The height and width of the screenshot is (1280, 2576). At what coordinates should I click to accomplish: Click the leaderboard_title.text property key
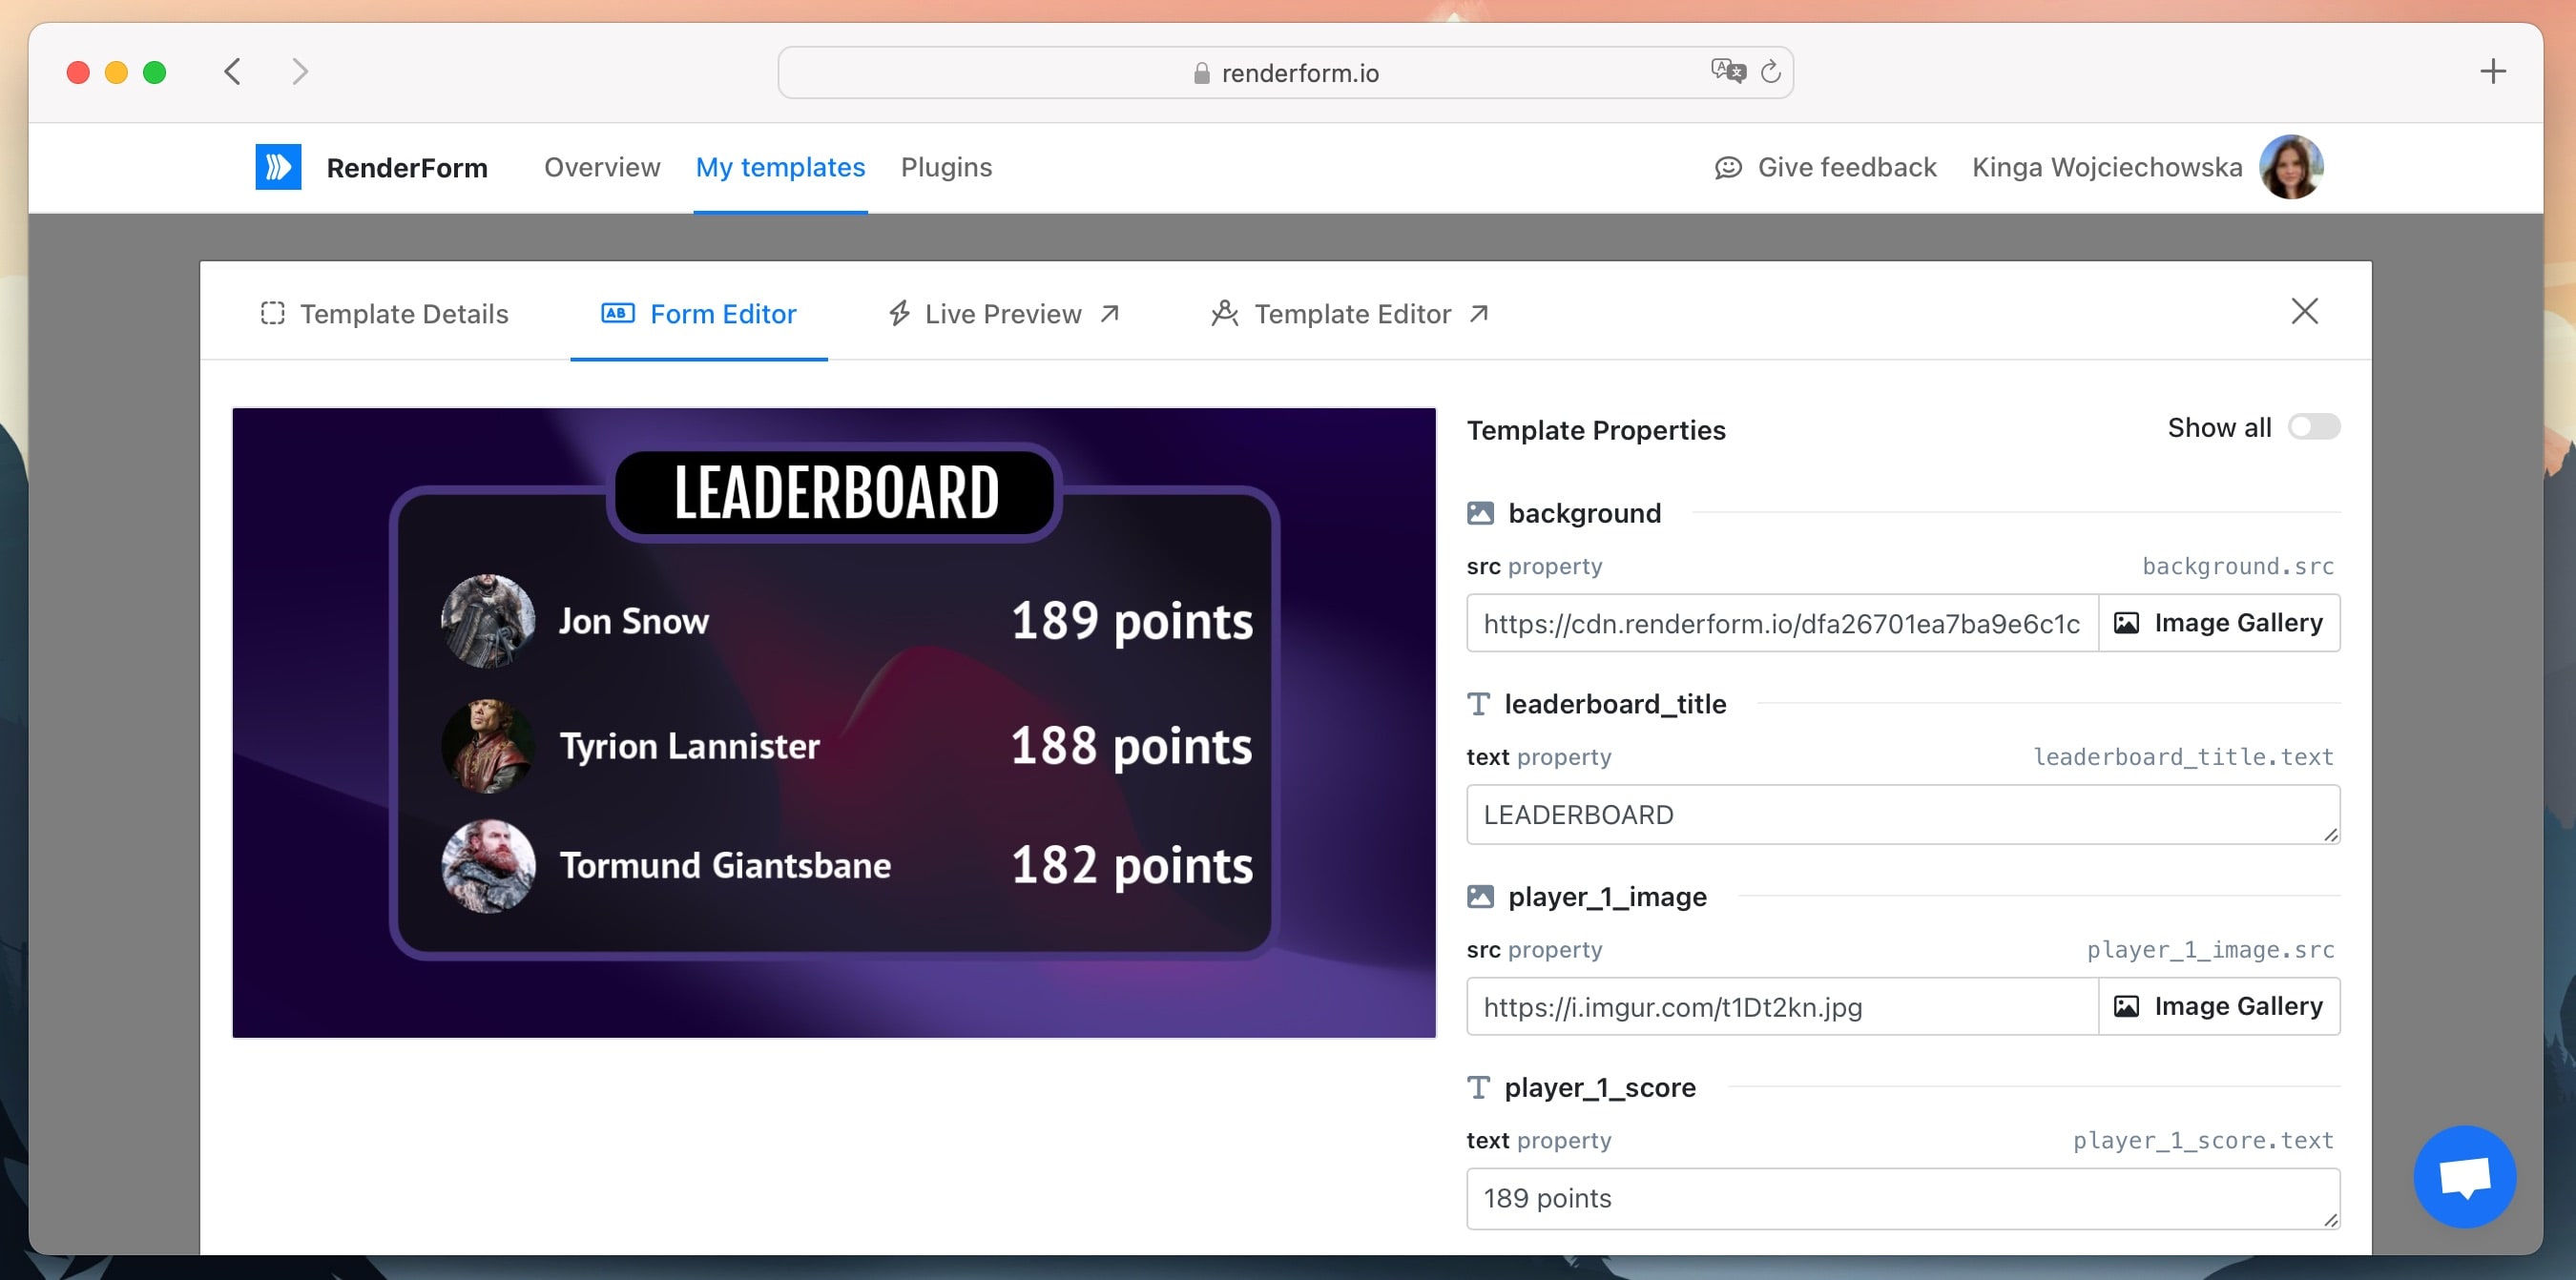coord(2184,757)
